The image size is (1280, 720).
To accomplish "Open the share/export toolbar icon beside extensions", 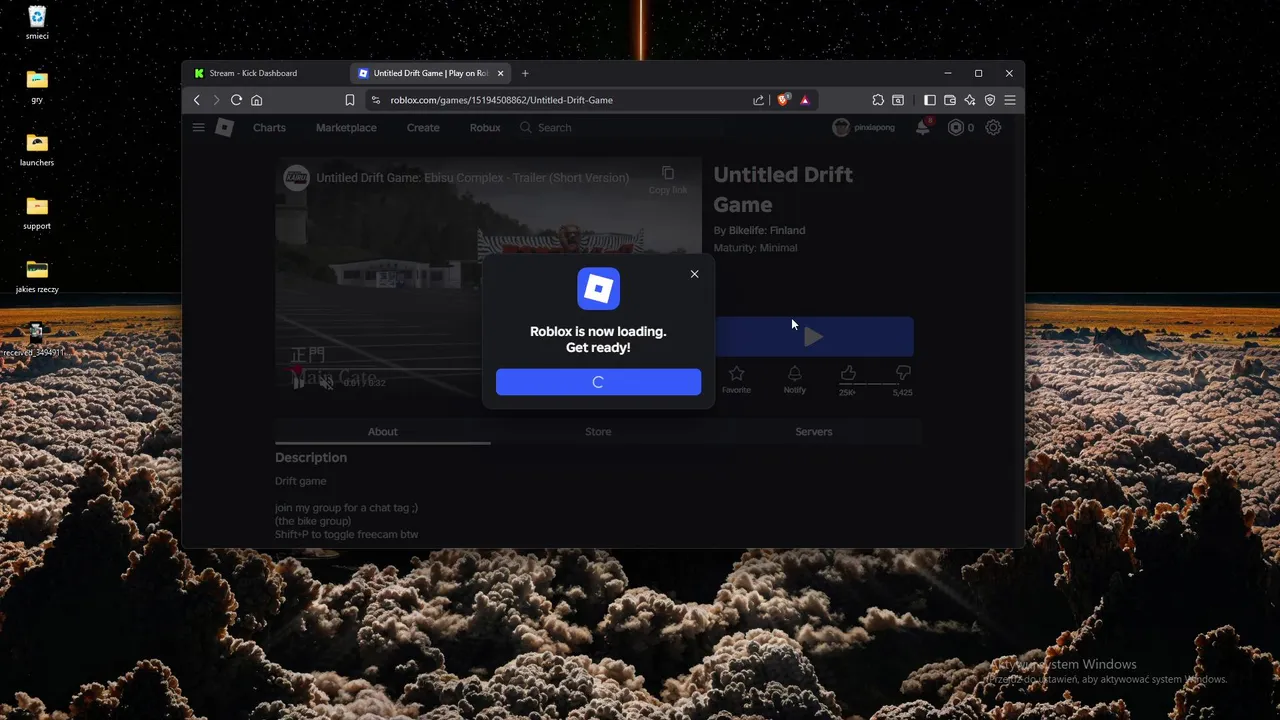I will [898, 100].
